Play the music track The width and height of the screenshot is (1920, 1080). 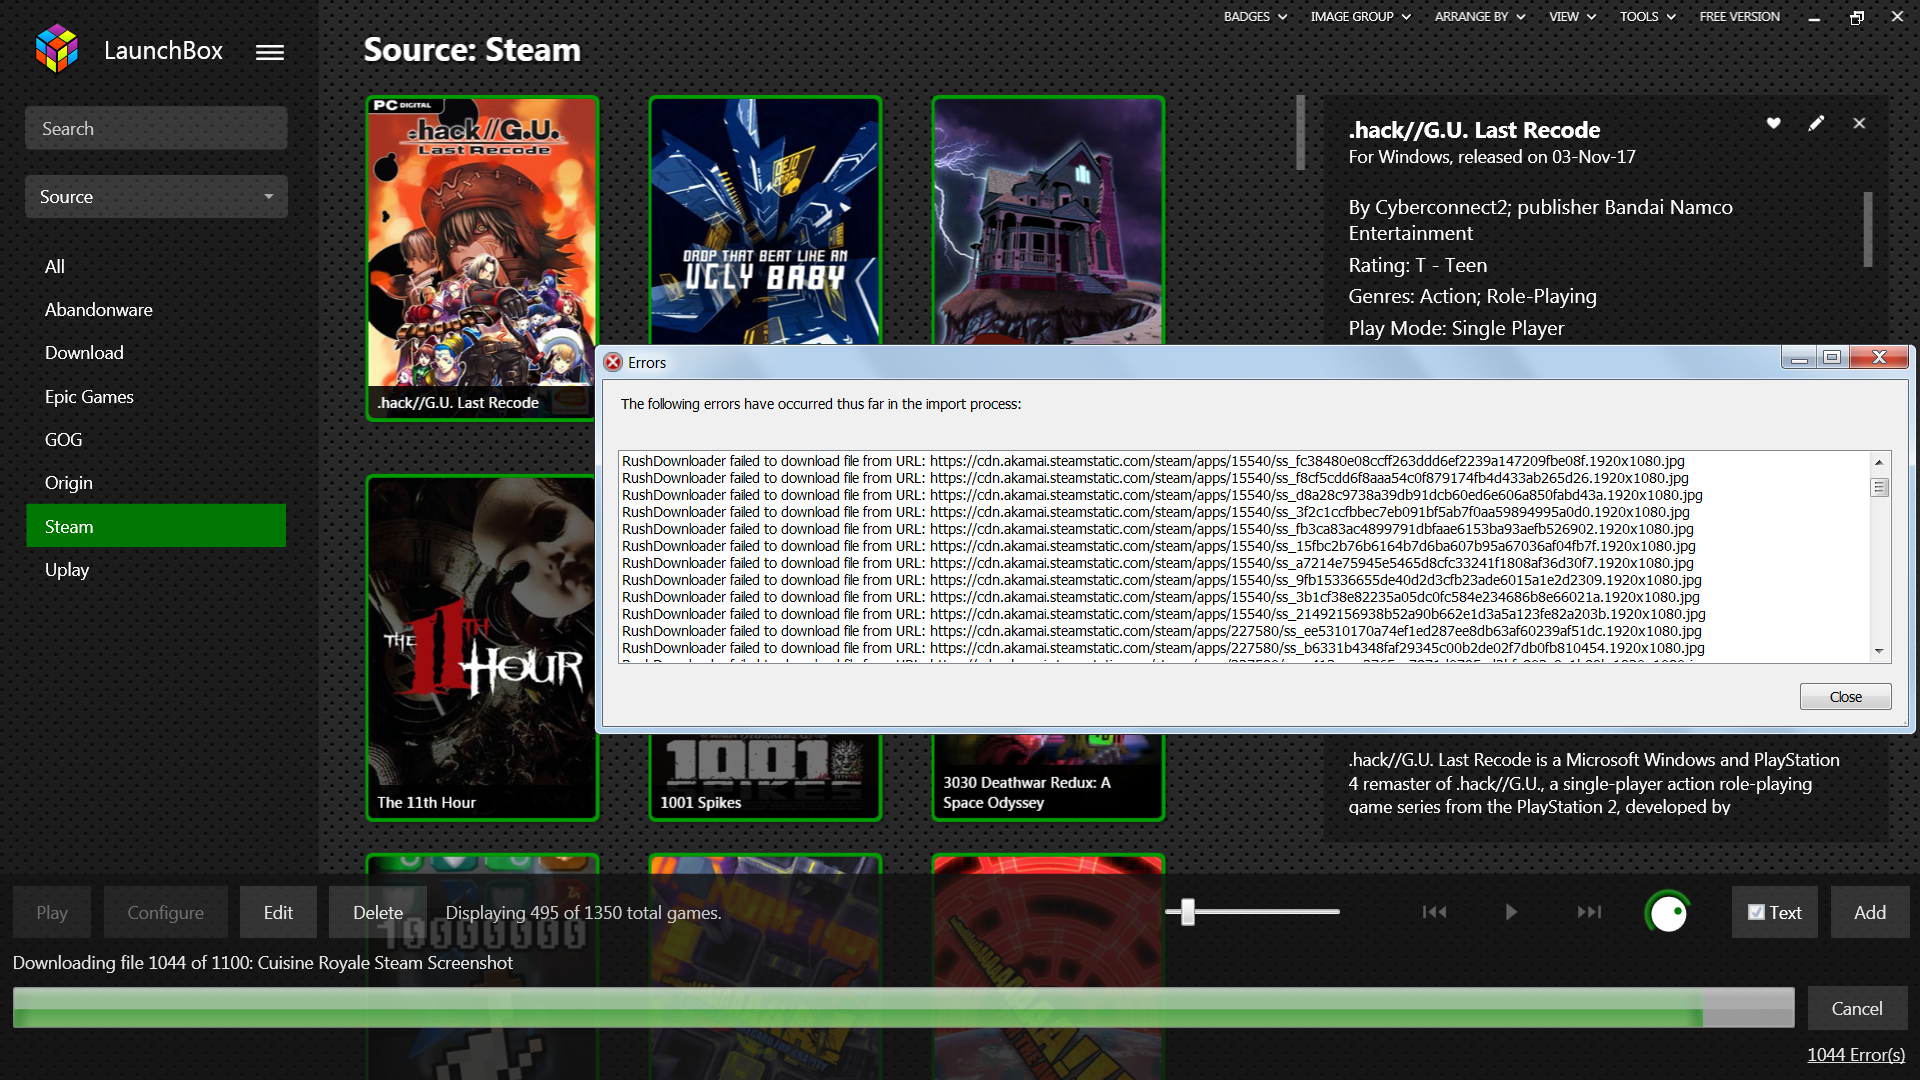click(1511, 912)
